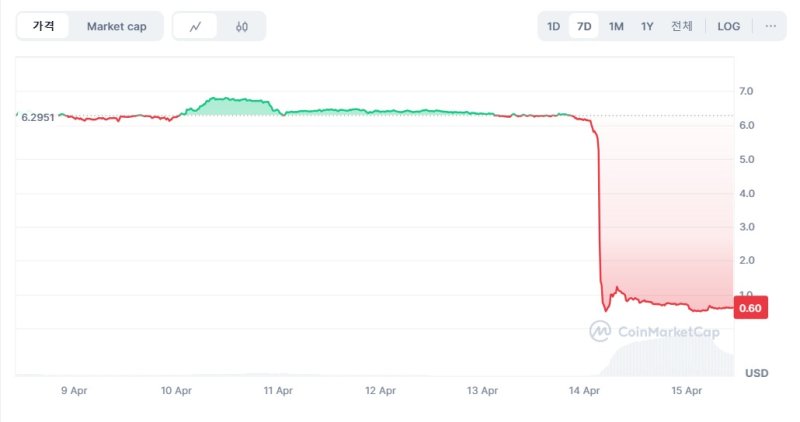Image resolution: width=800 pixels, height=422 pixels.
Task: Set time range to 1Y
Action: (x=647, y=26)
